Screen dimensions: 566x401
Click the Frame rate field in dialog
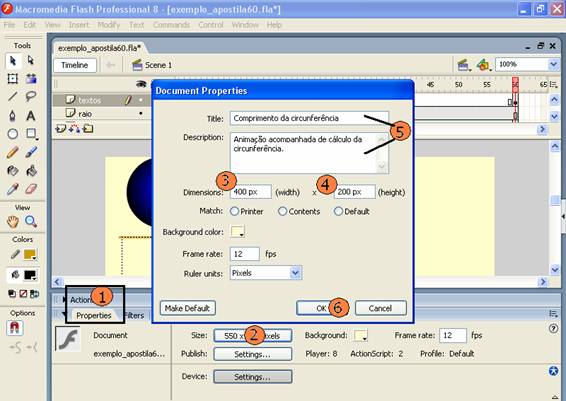pos(245,254)
